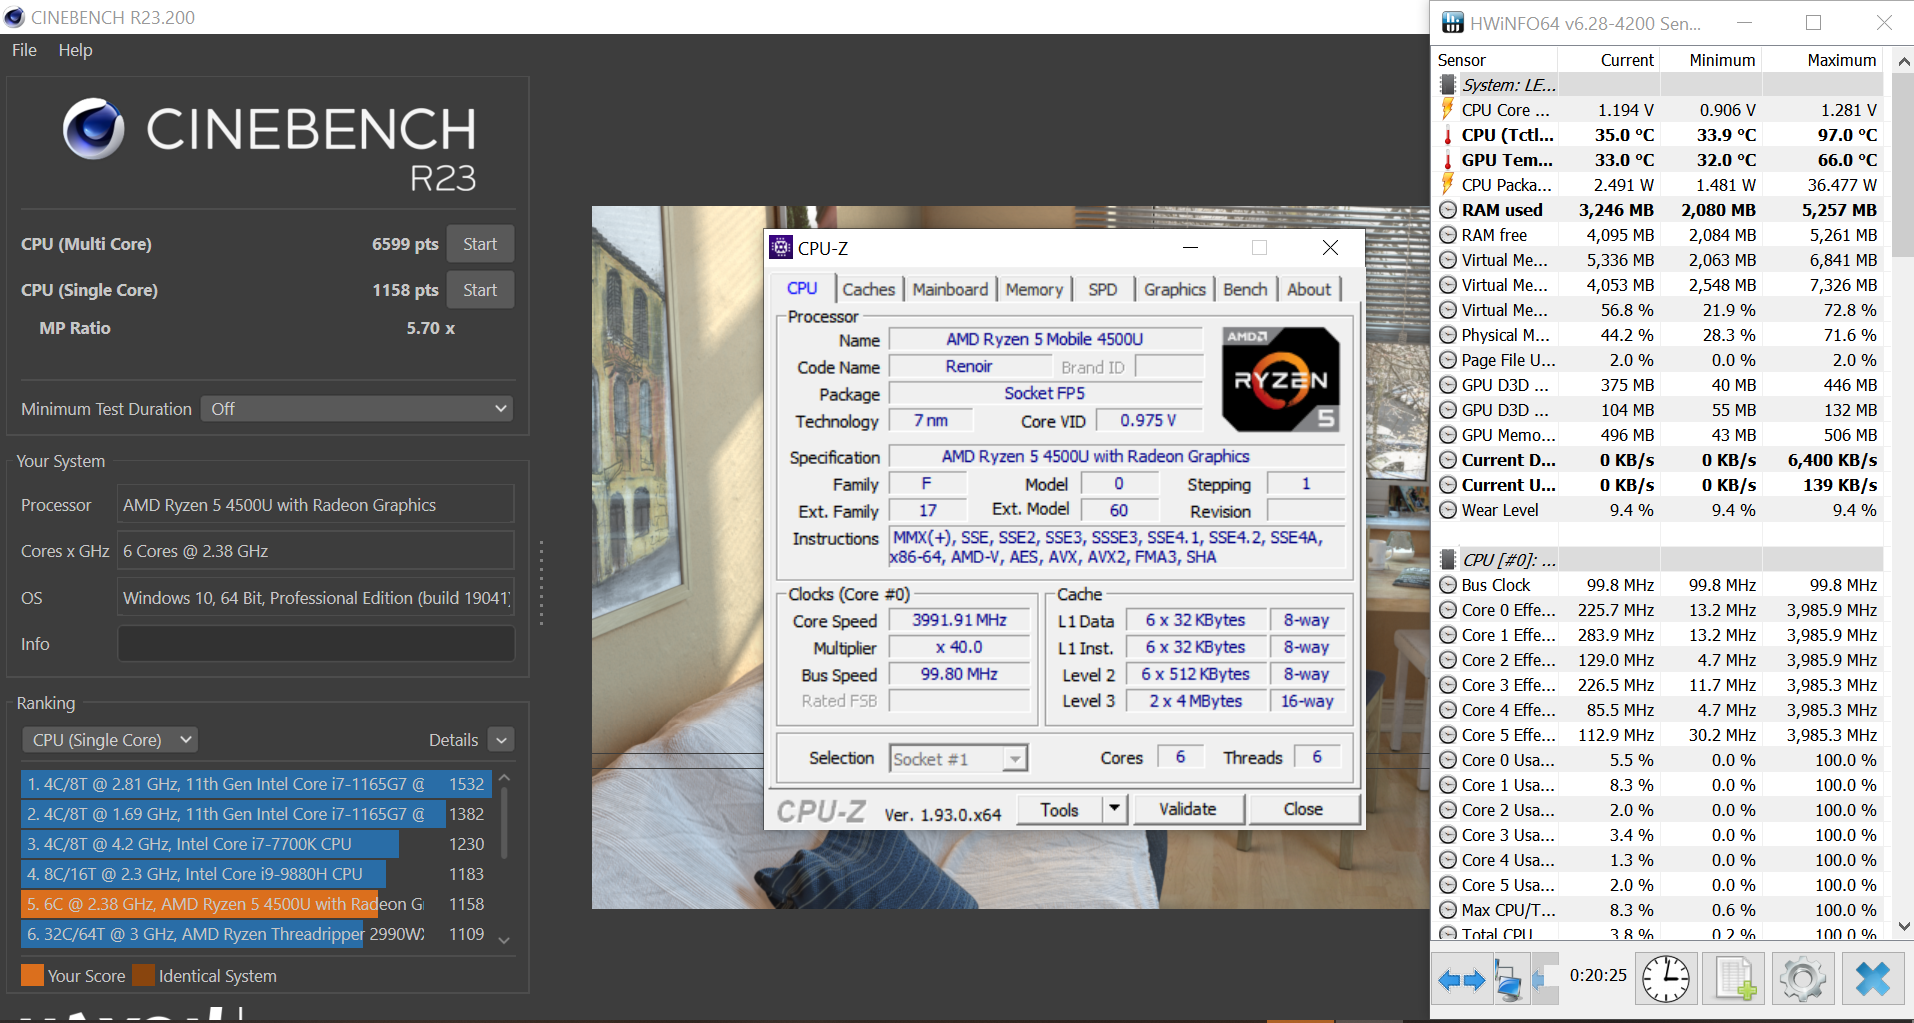Start the CPU (Multi Core) test
The width and height of the screenshot is (1914, 1023).
(480, 244)
